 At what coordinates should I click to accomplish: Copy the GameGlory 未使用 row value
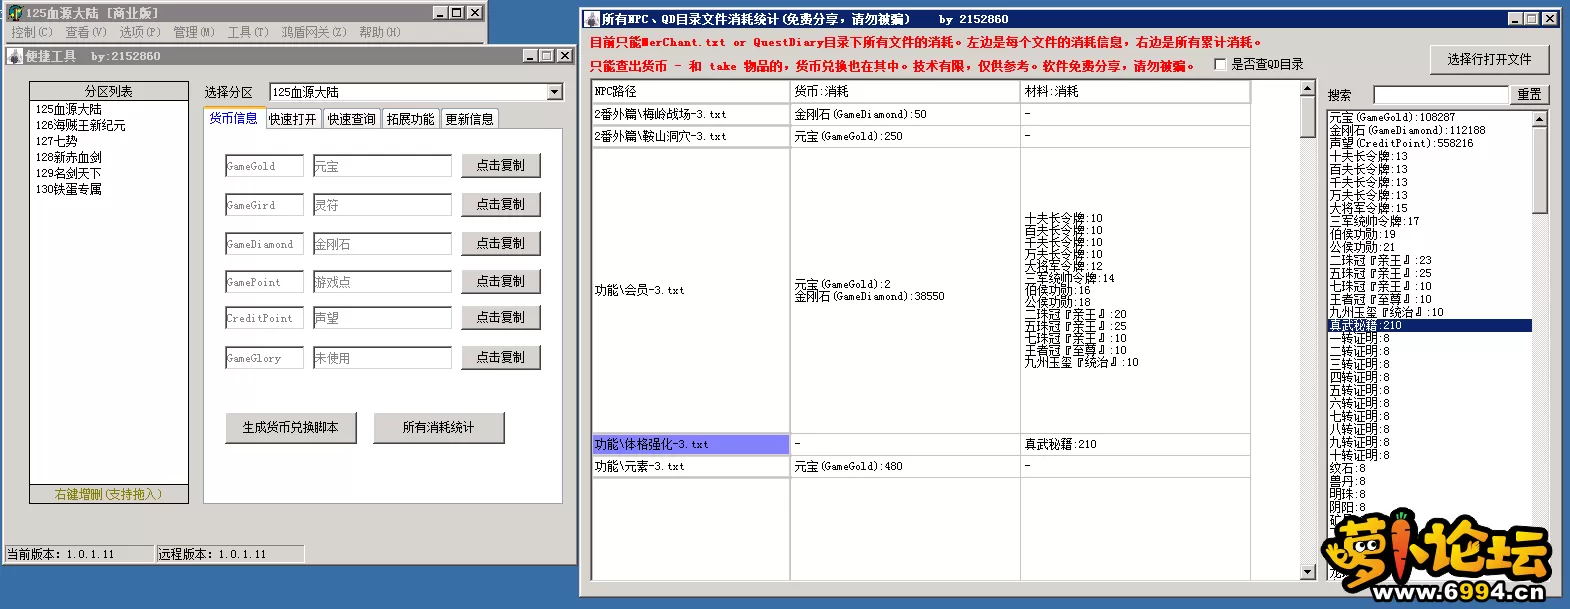500,357
